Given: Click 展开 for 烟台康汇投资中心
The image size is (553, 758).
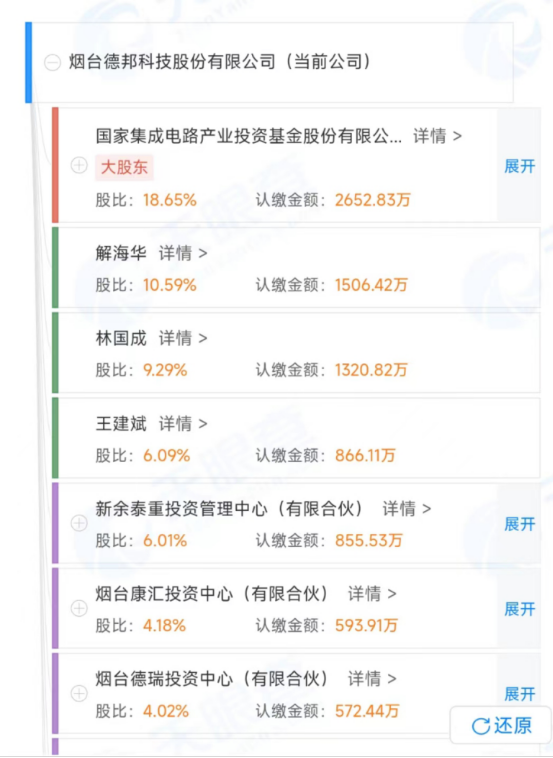Looking at the screenshot, I should pyautogui.click(x=520, y=609).
